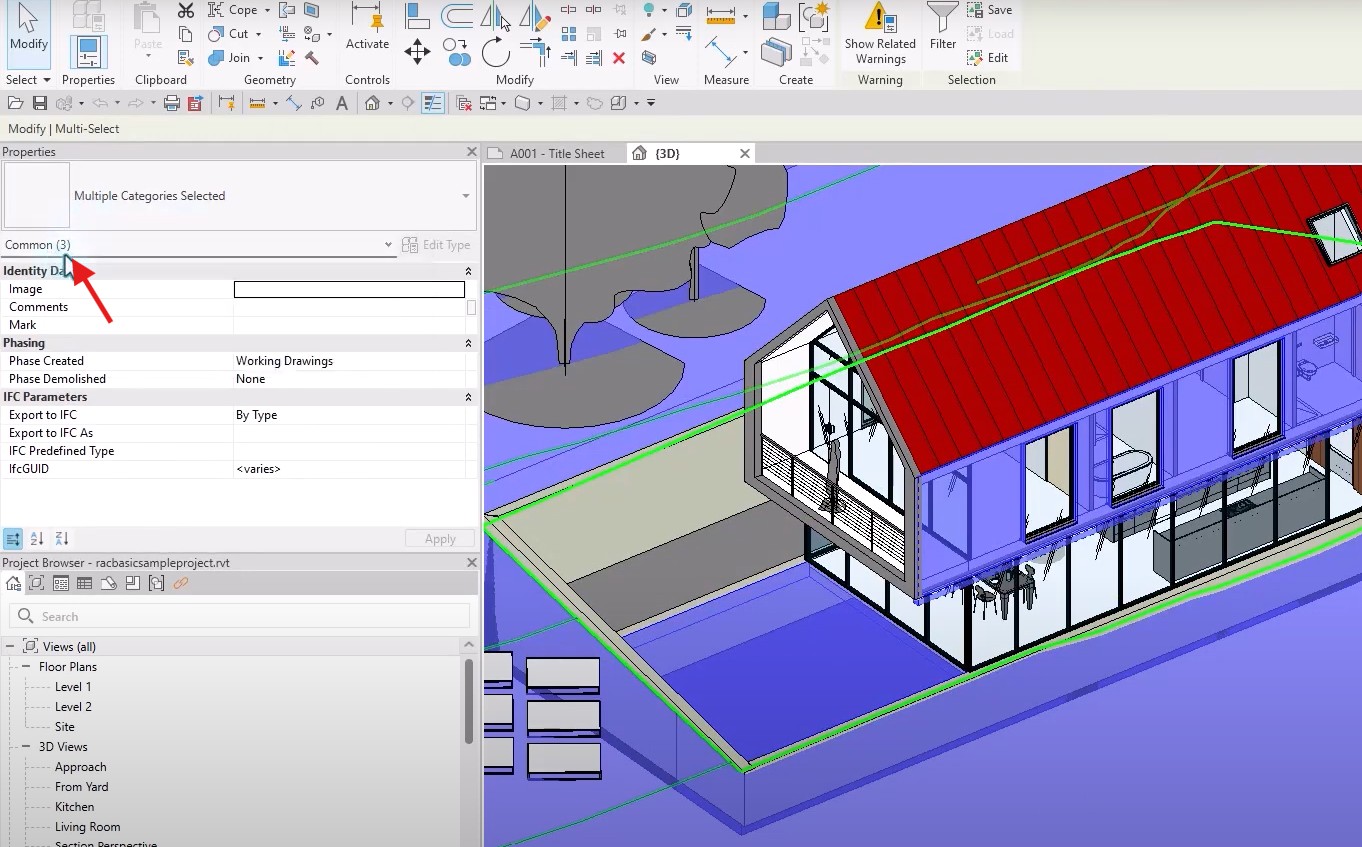This screenshot has width=1362, height=847.
Task: Toggle thin lines icon in quick access toolbar
Action: pos(433,103)
